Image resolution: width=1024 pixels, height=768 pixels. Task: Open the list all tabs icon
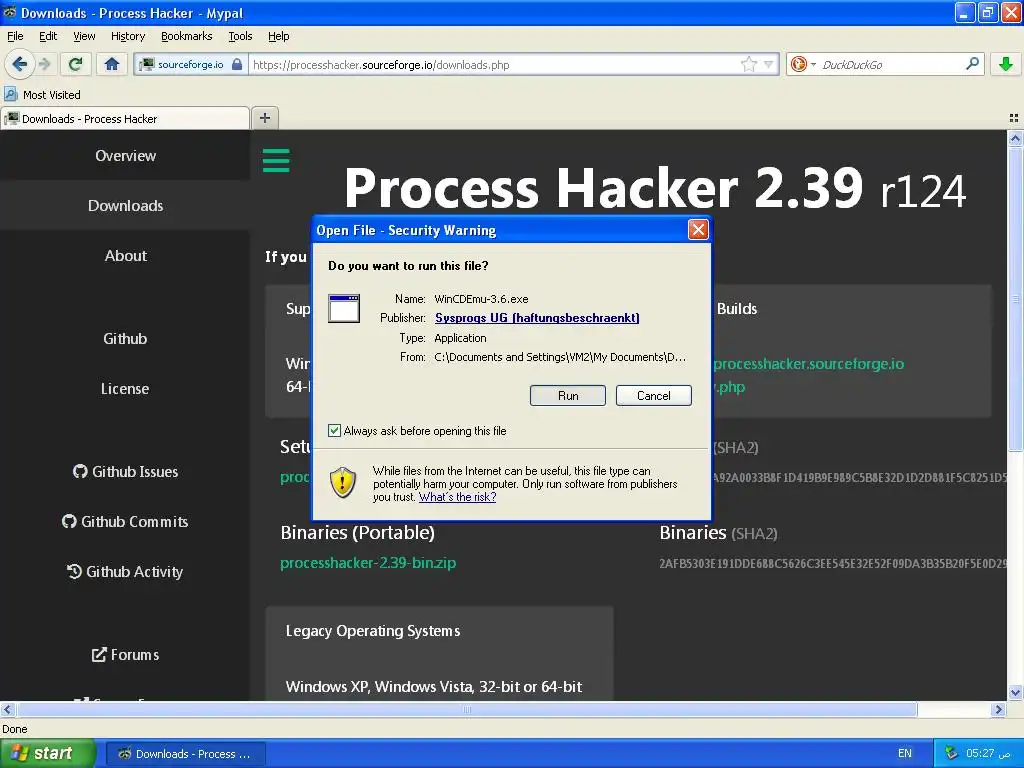pyautogui.click(x=1014, y=118)
